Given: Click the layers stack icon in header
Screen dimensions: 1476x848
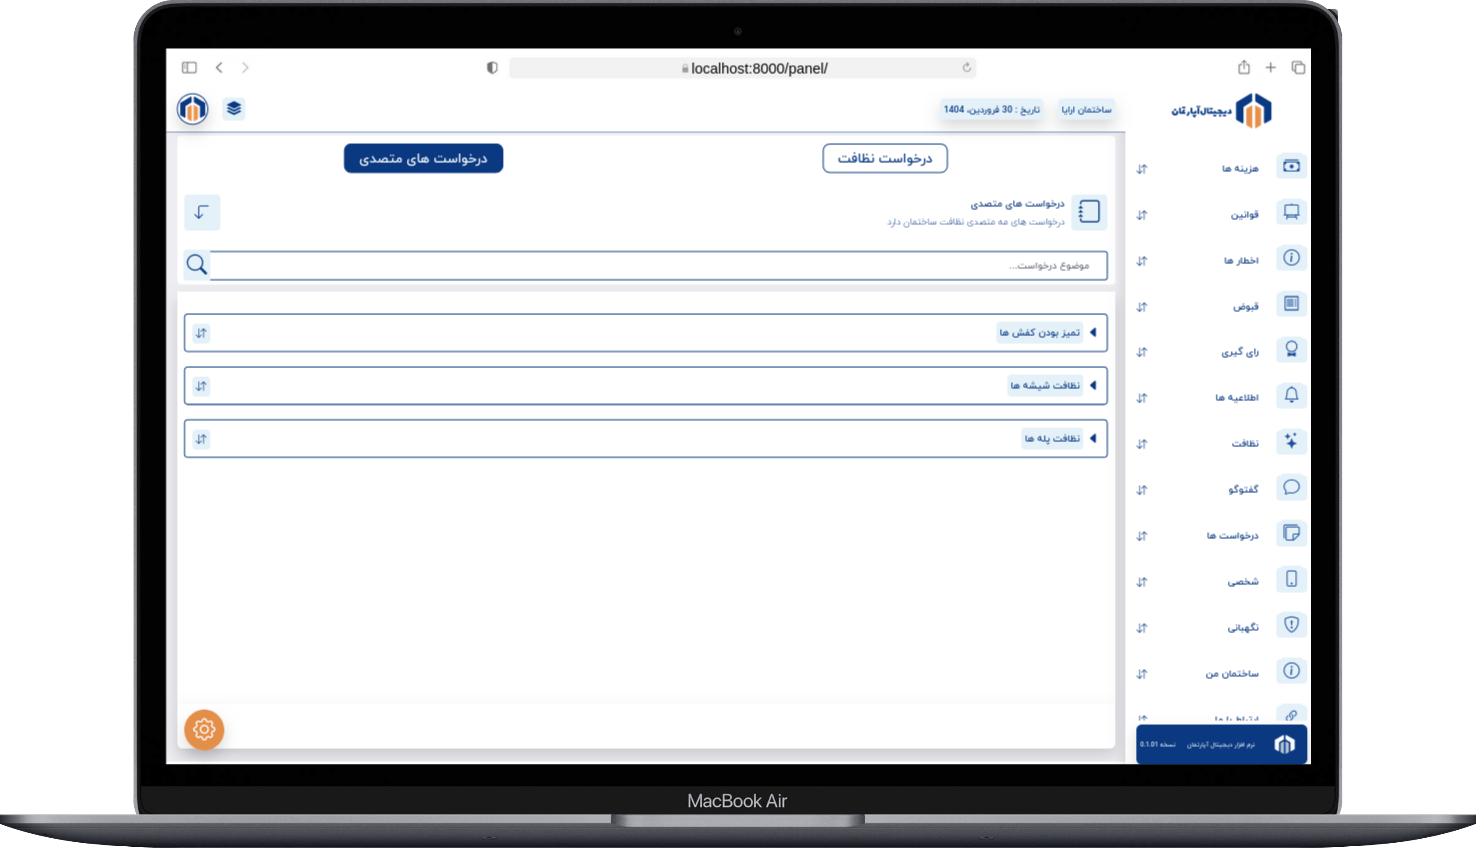Looking at the screenshot, I should 234,108.
